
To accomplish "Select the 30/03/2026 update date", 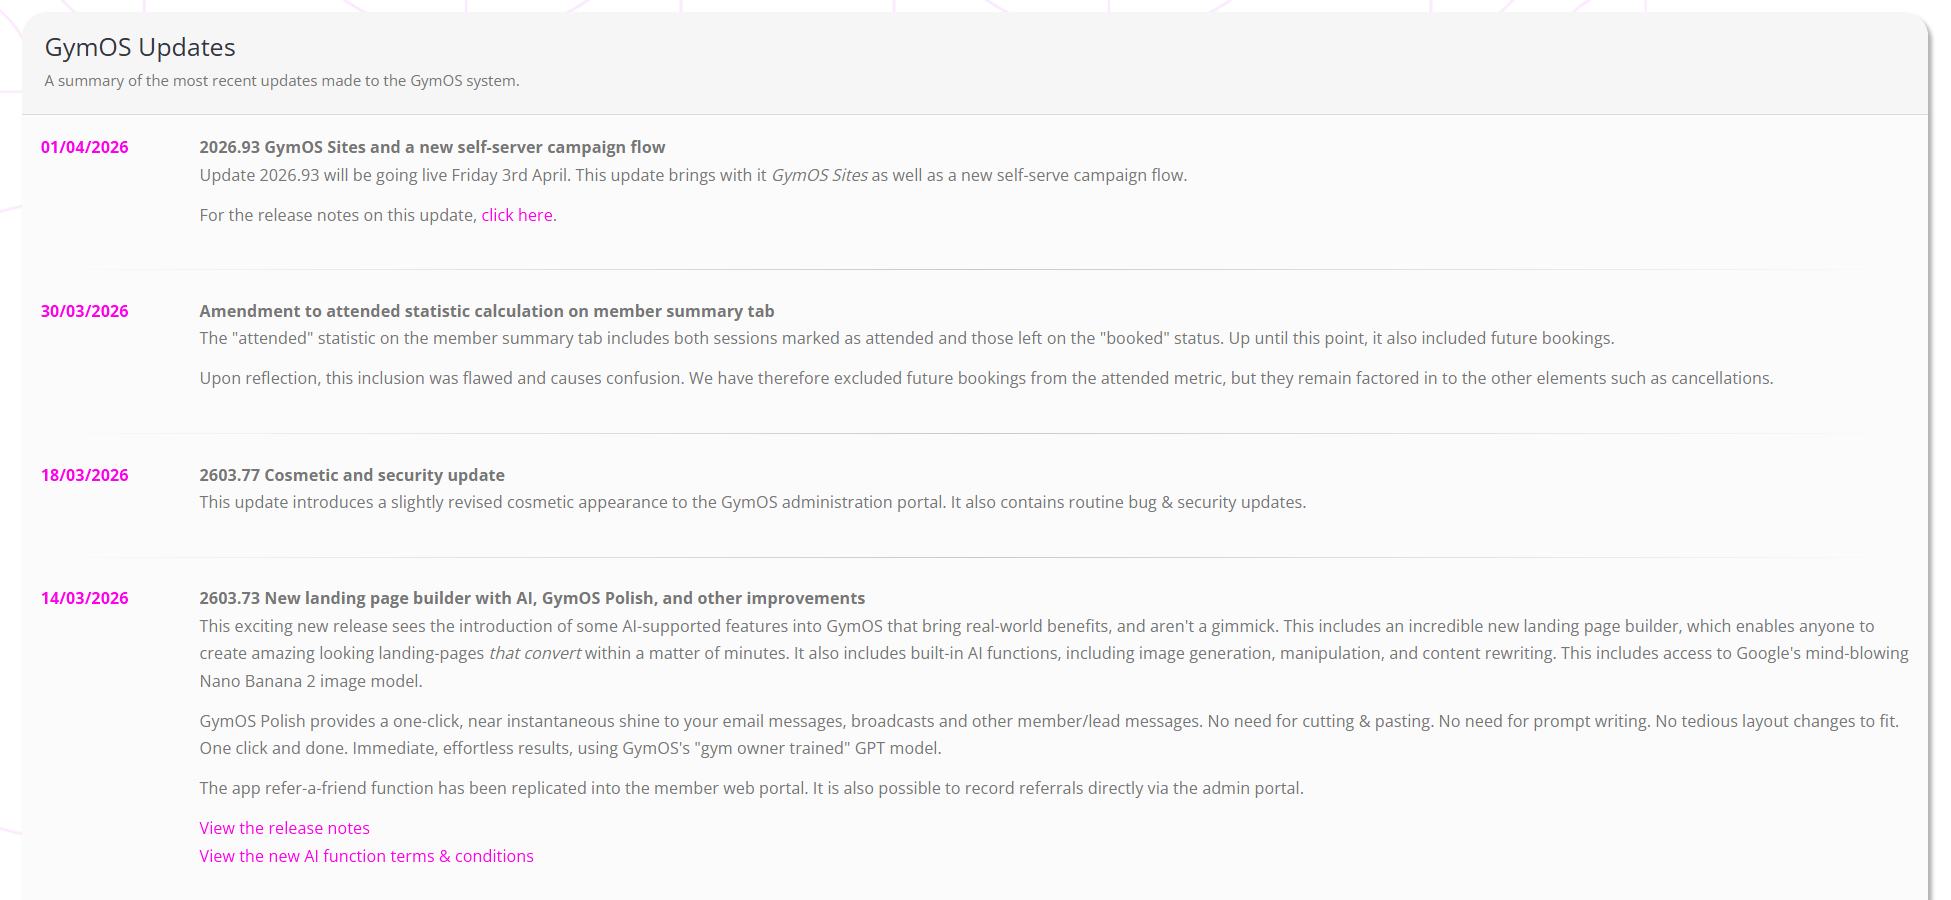I will point(85,311).
